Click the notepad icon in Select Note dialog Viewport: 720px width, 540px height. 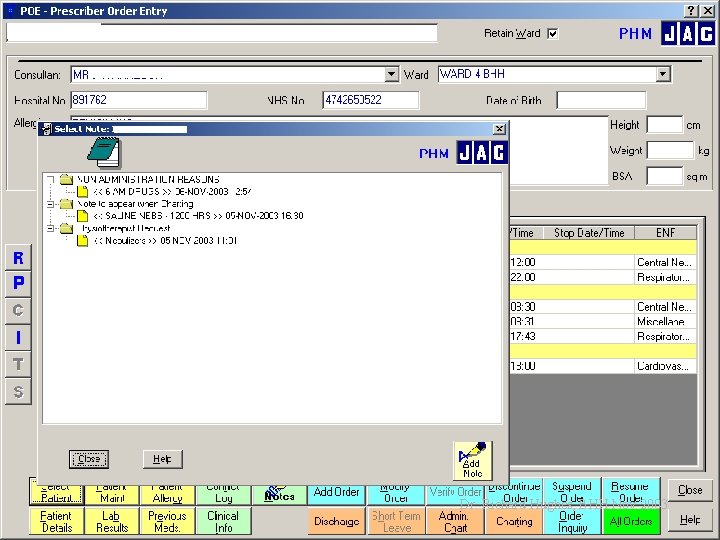click(x=104, y=152)
